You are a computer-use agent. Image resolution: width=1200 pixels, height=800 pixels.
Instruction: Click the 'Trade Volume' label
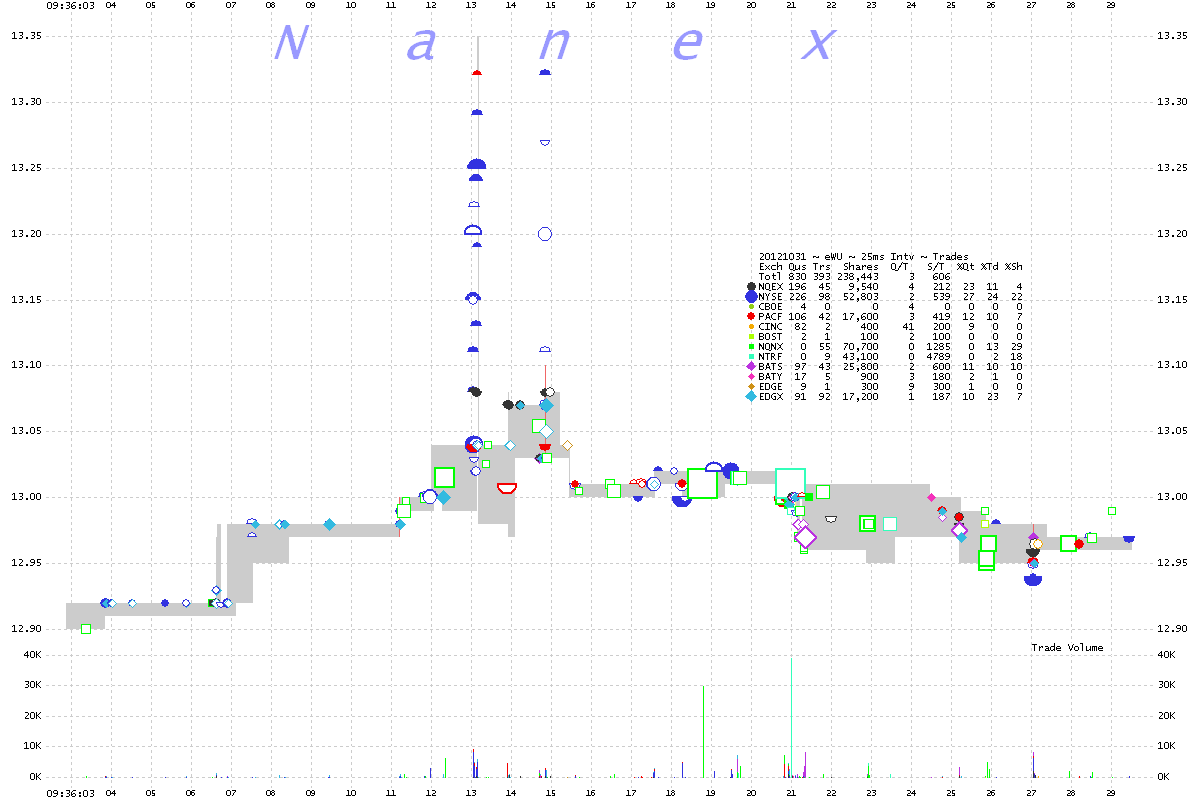pyautogui.click(x=1068, y=648)
